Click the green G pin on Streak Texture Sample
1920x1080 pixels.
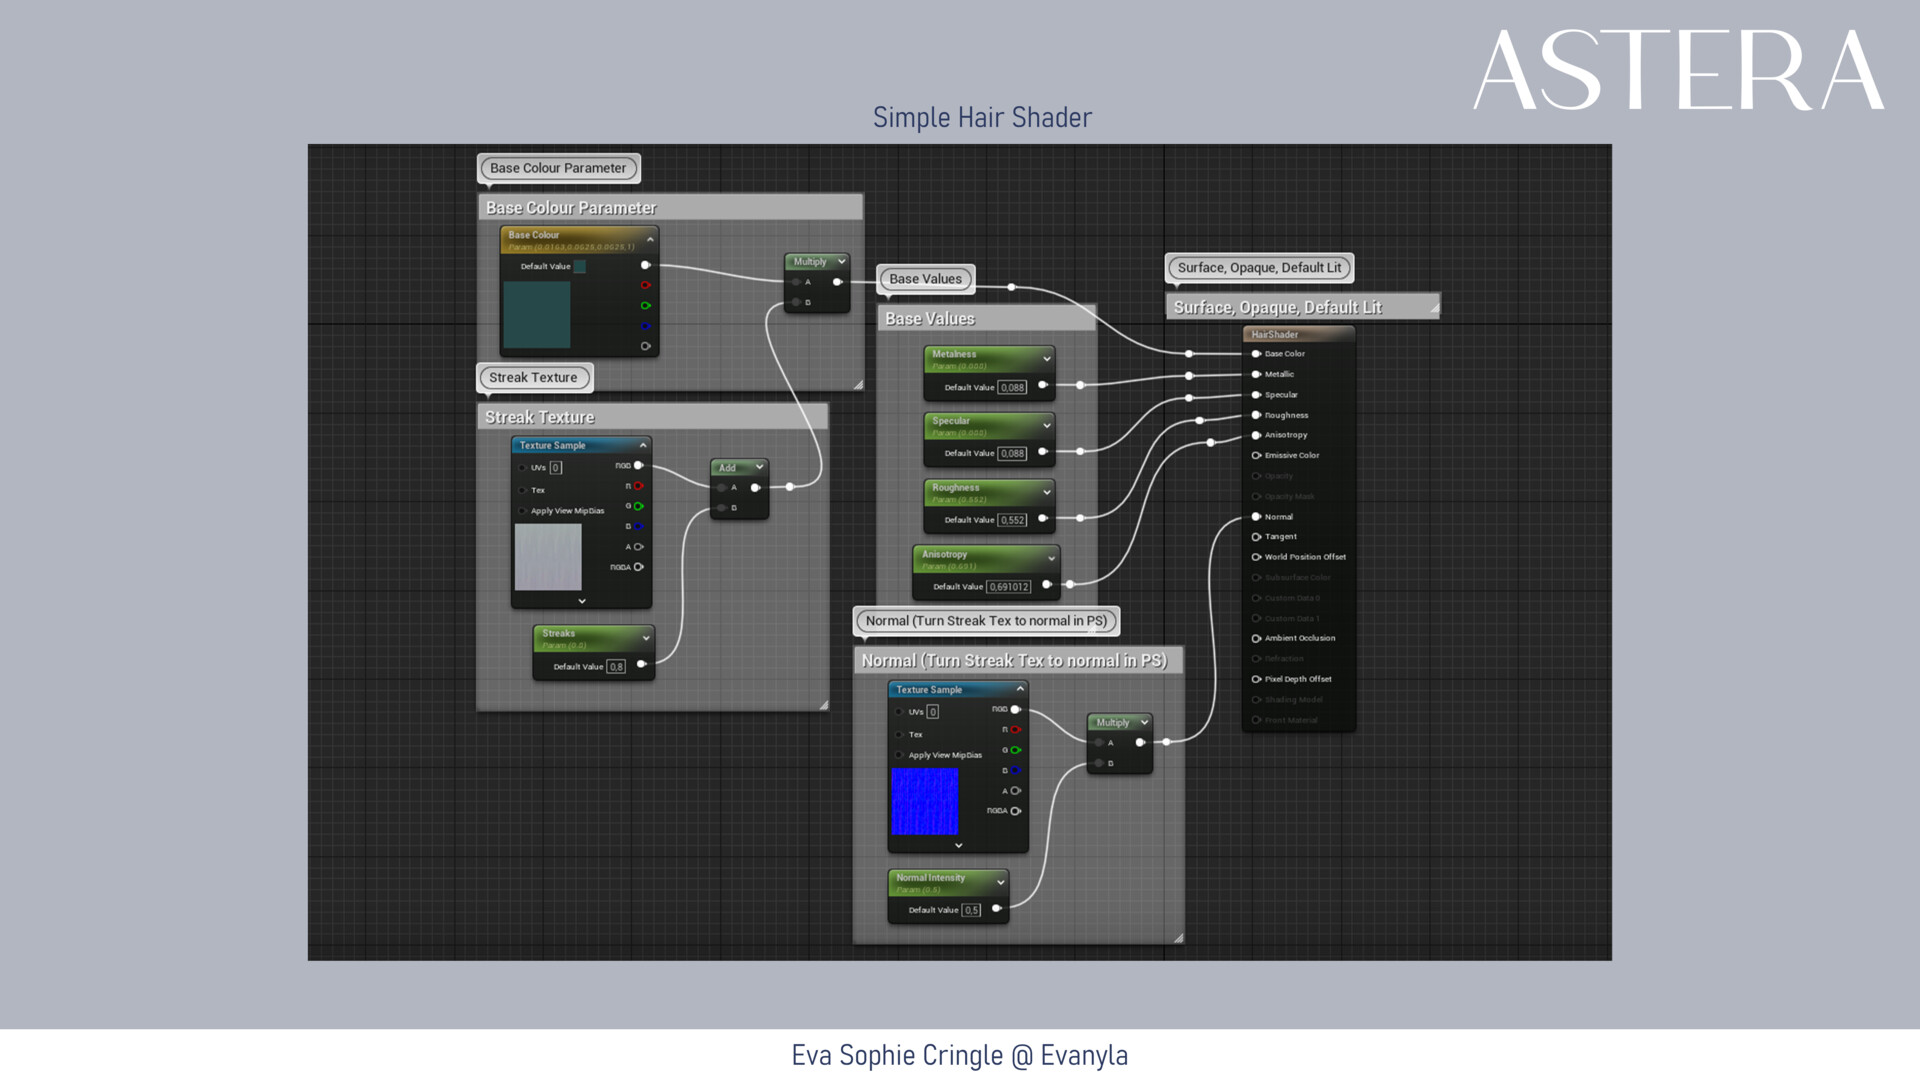[638, 506]
